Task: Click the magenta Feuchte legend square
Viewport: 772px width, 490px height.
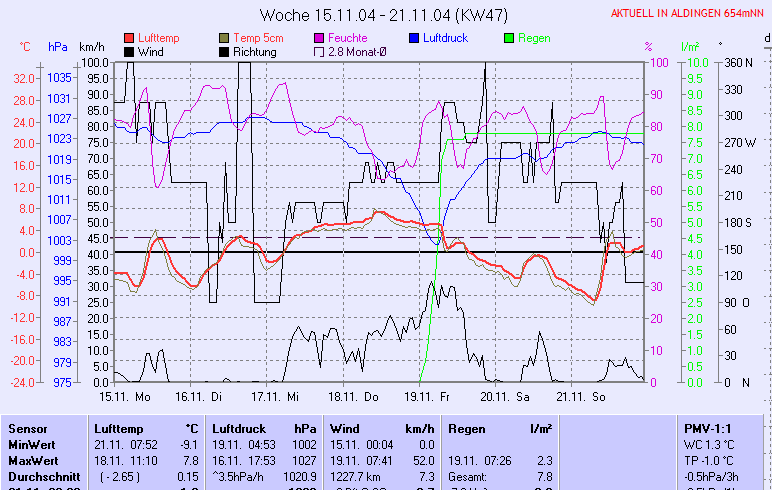Action: point(320,38)
